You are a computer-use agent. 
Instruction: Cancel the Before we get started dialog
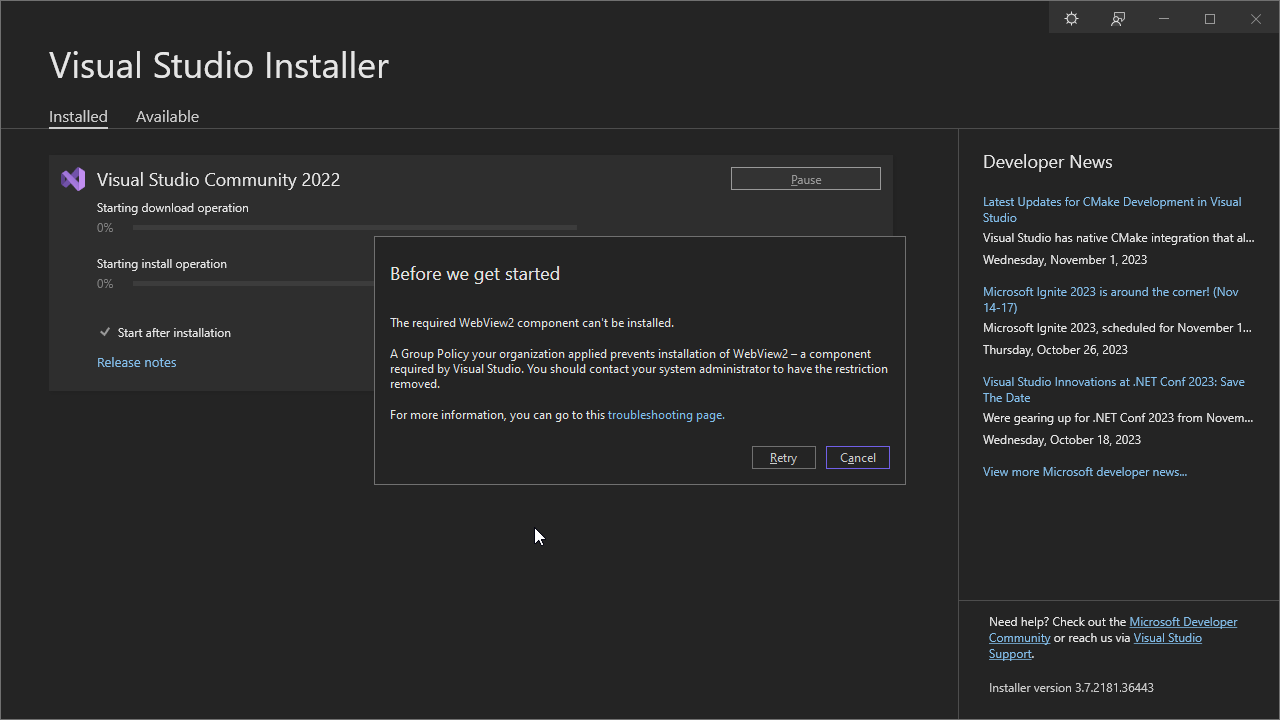tap(857, 457)
